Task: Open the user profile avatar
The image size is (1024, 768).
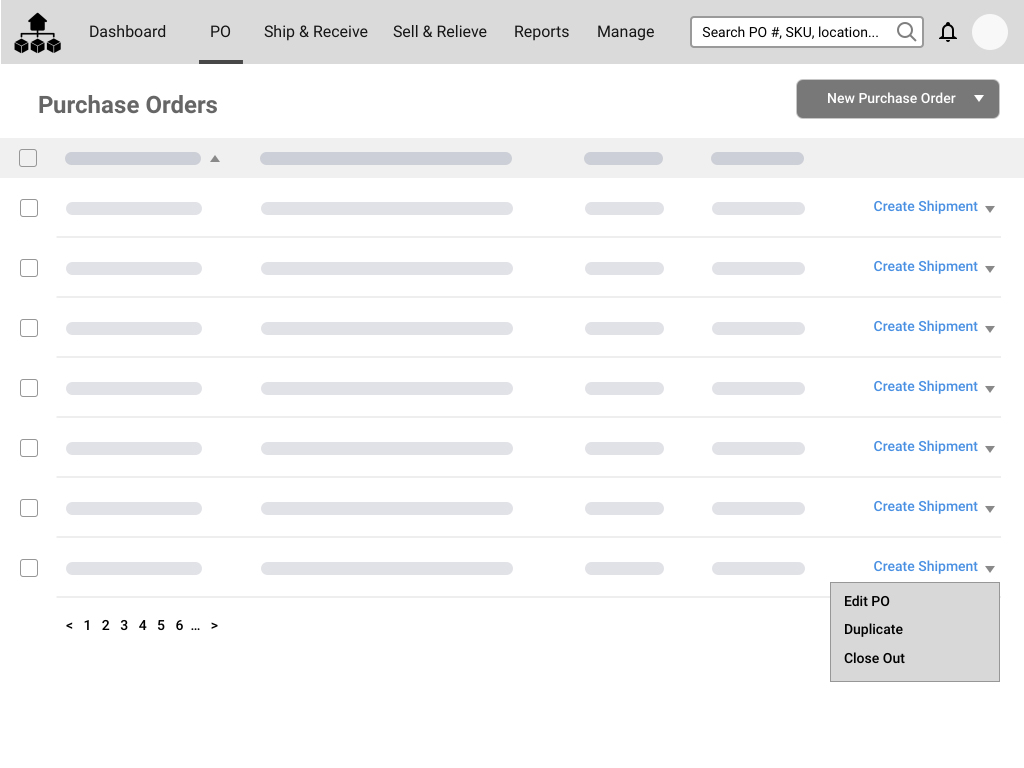Action: (989, 32)
